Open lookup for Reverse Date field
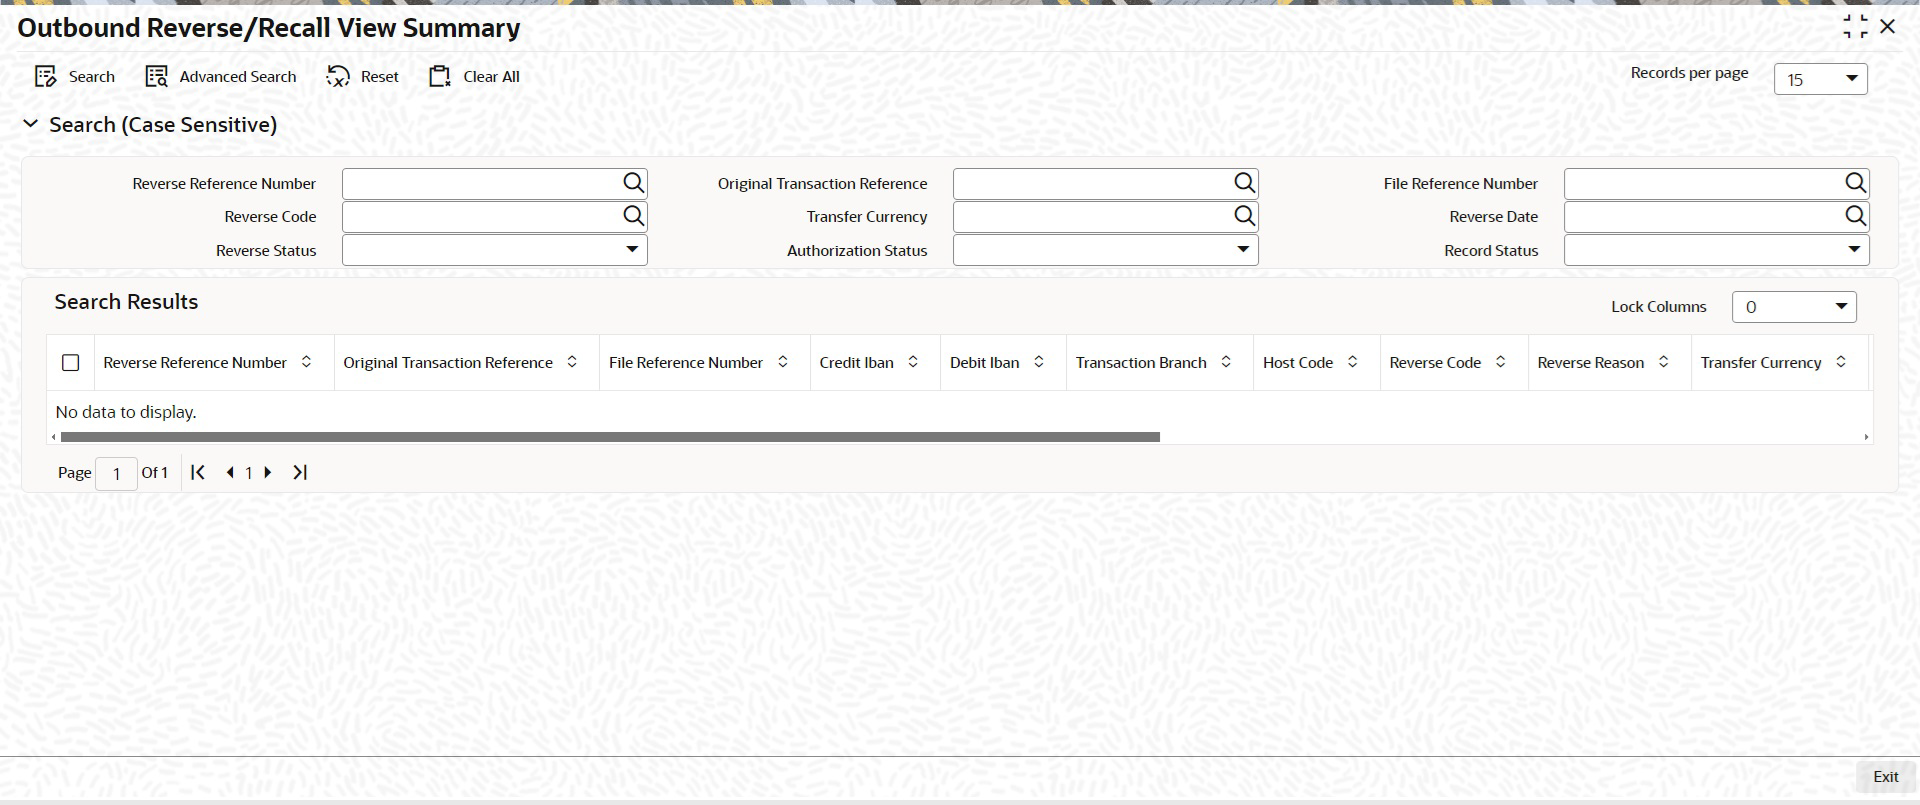The height and width of the screenshot is (805, 1920). [1855, 216]
